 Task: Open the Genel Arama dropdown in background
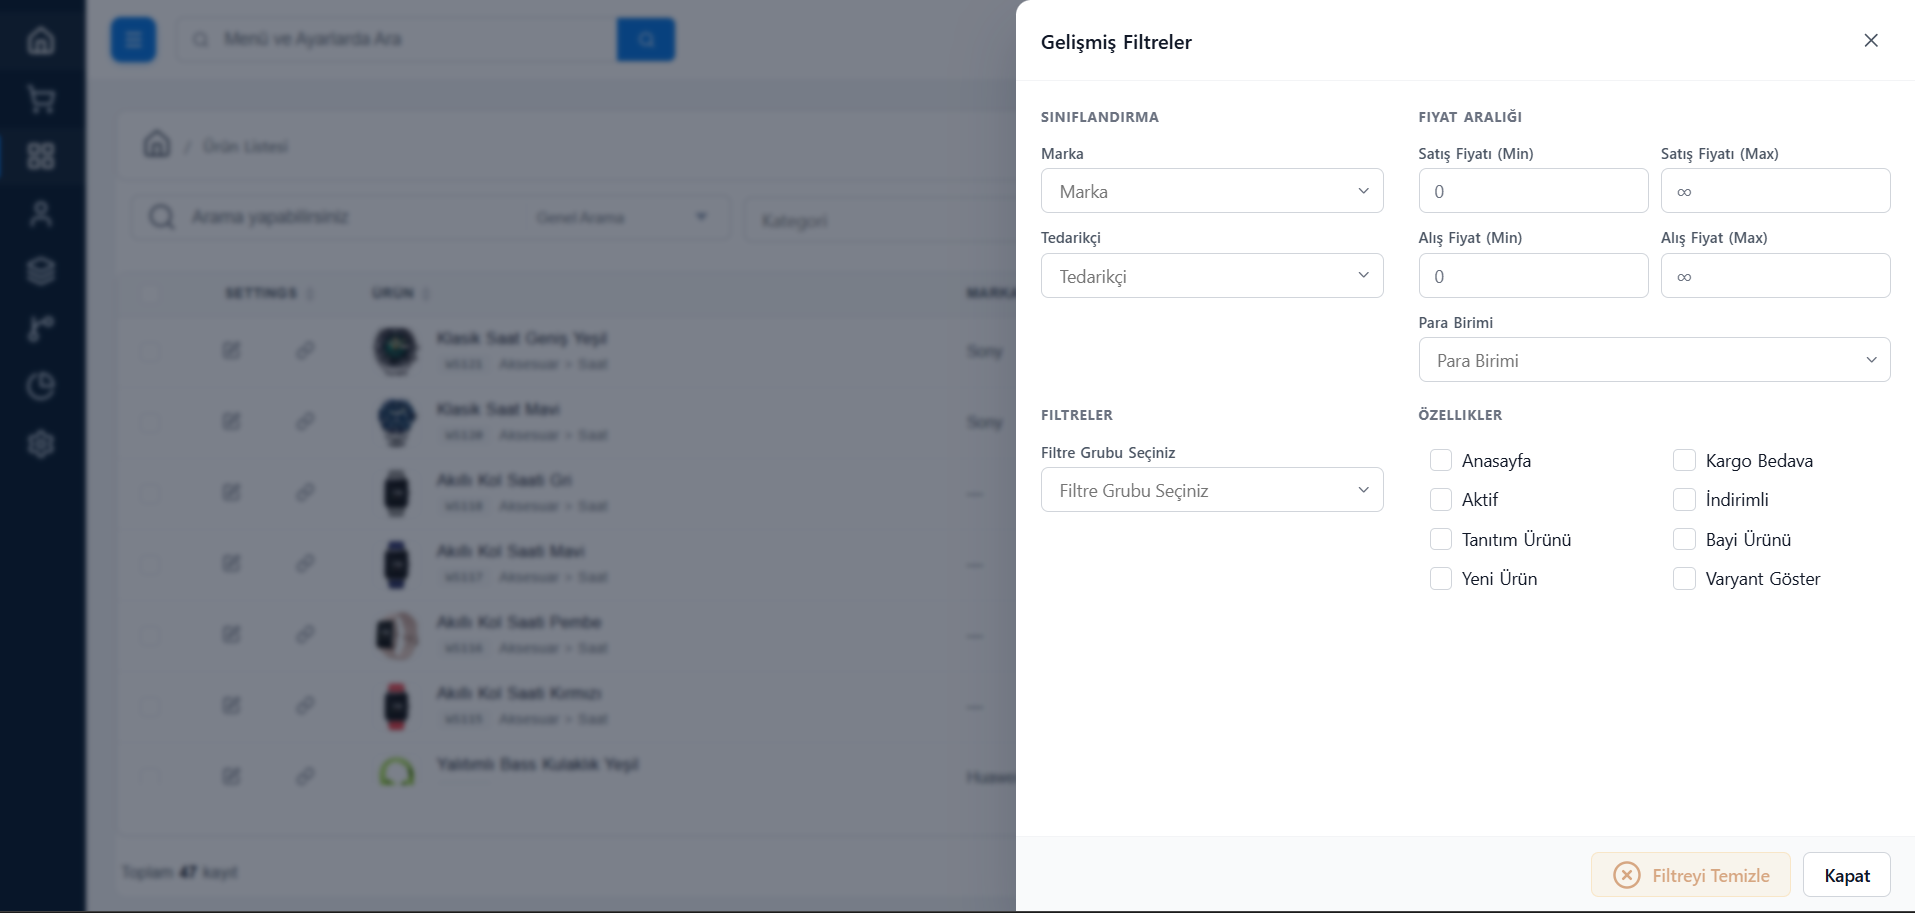tap(622, 217)
